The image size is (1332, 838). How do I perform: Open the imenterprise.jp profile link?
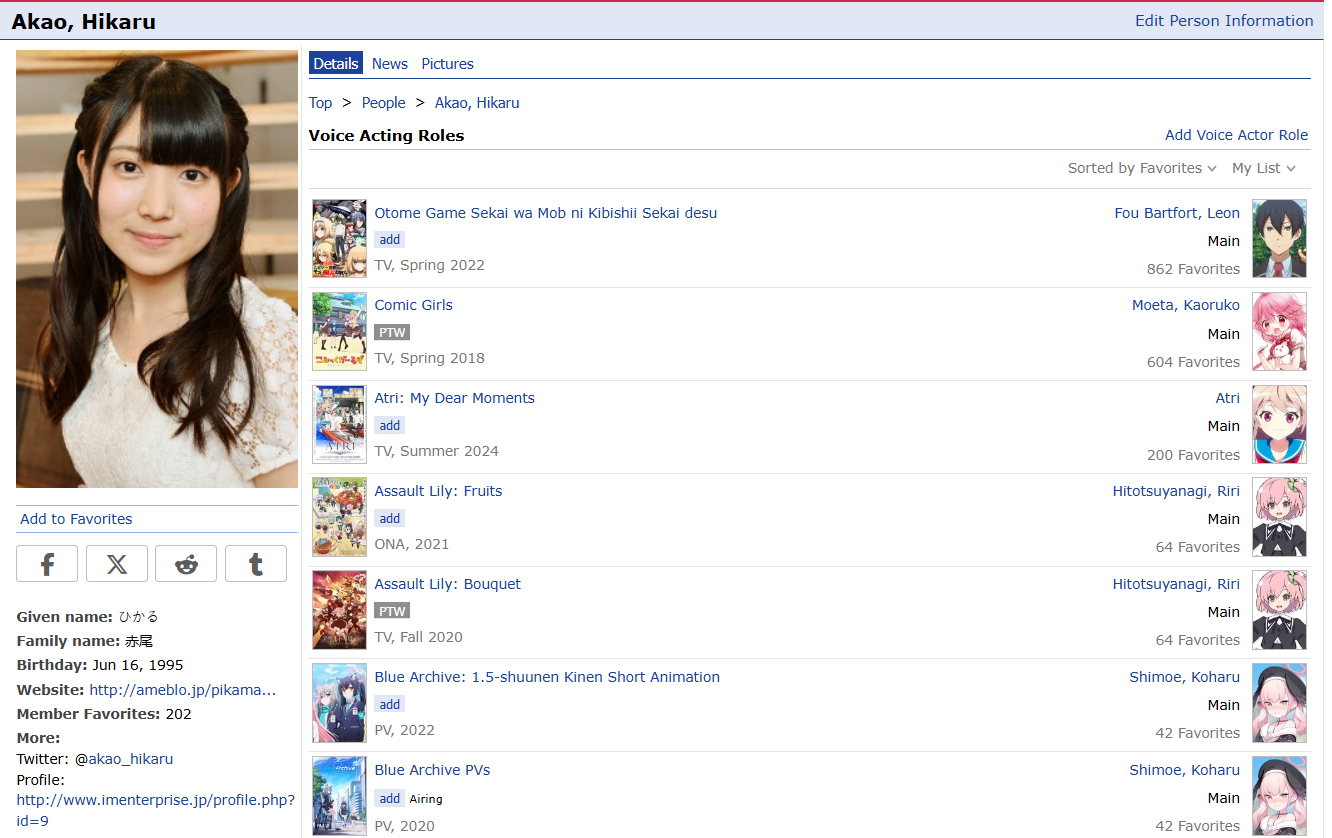[x=156, y=811]
